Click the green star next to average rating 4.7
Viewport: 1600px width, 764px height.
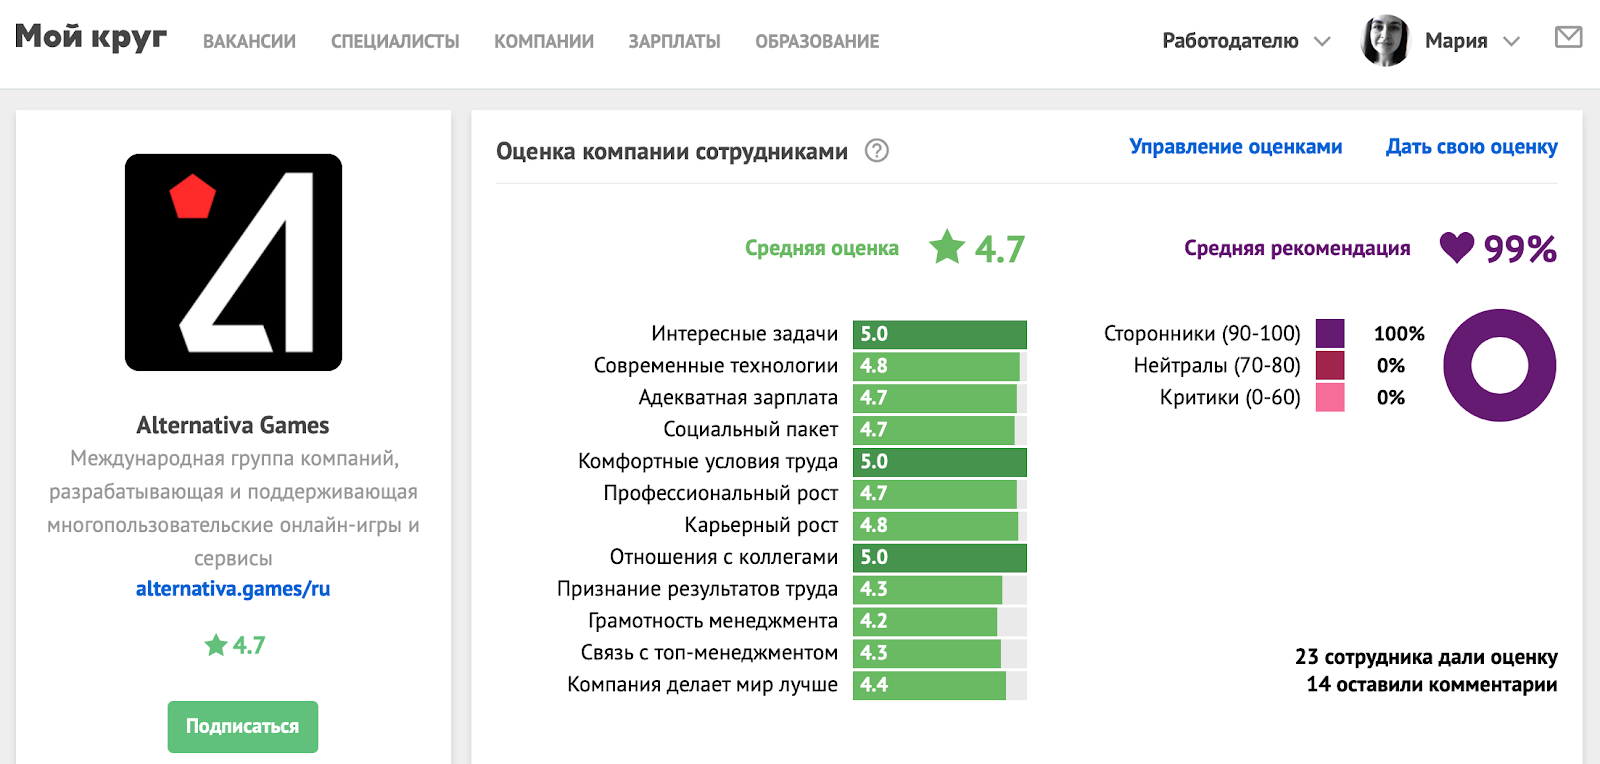point(947,247)
